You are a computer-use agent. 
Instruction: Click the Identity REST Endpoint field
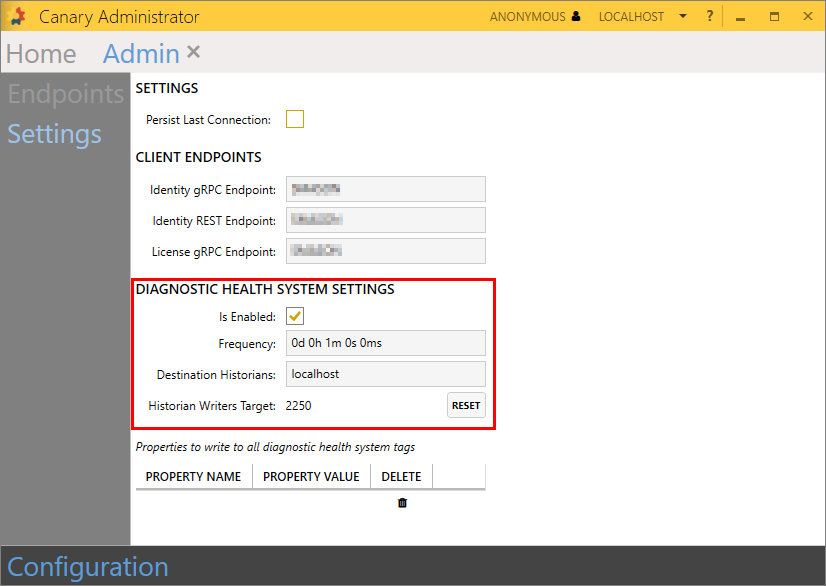click(386, 220)
